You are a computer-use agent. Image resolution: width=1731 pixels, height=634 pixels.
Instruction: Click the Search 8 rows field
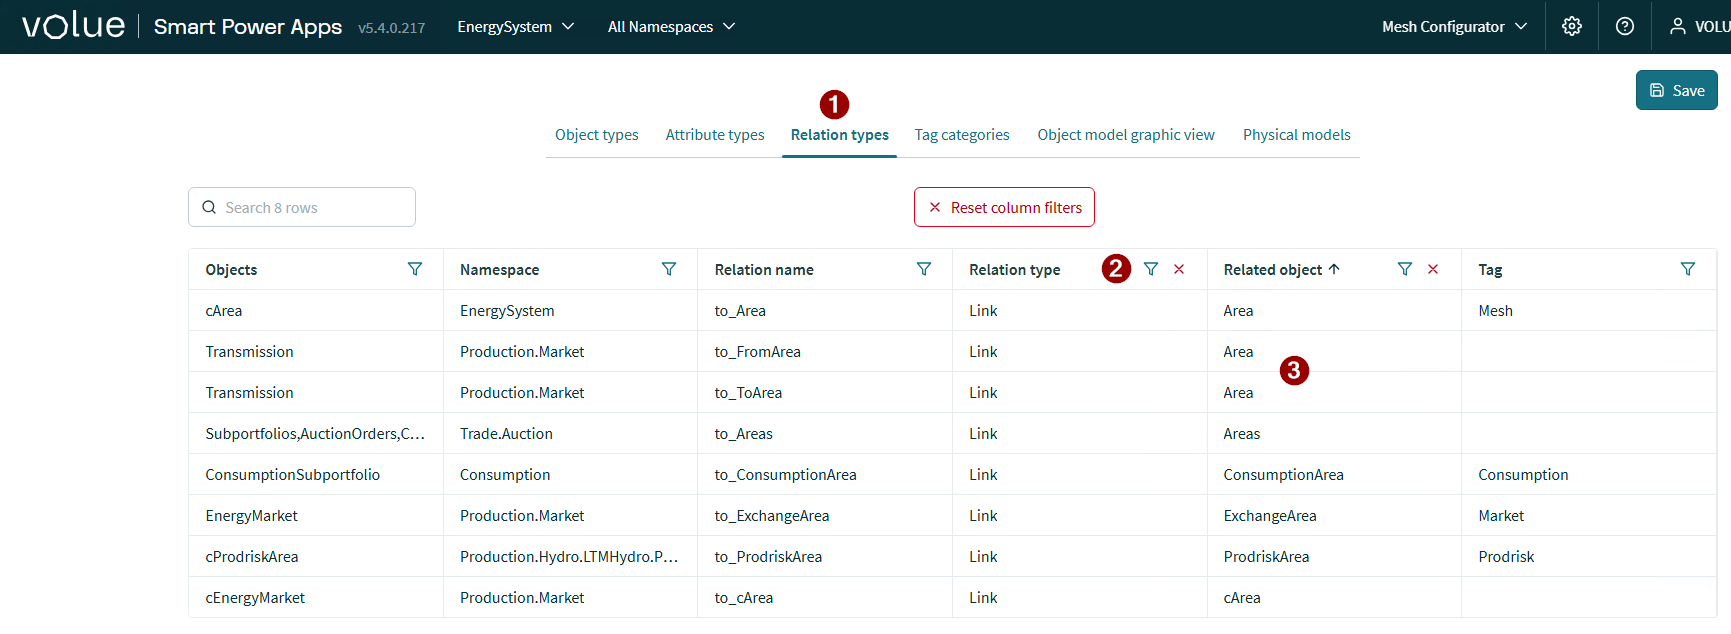point(302,207)
